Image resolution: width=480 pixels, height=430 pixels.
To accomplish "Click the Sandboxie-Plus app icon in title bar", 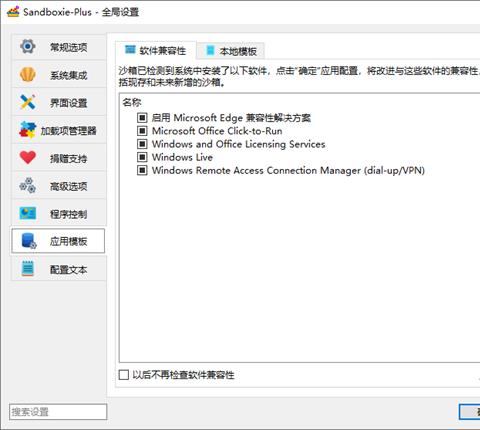I will (13, 12).
